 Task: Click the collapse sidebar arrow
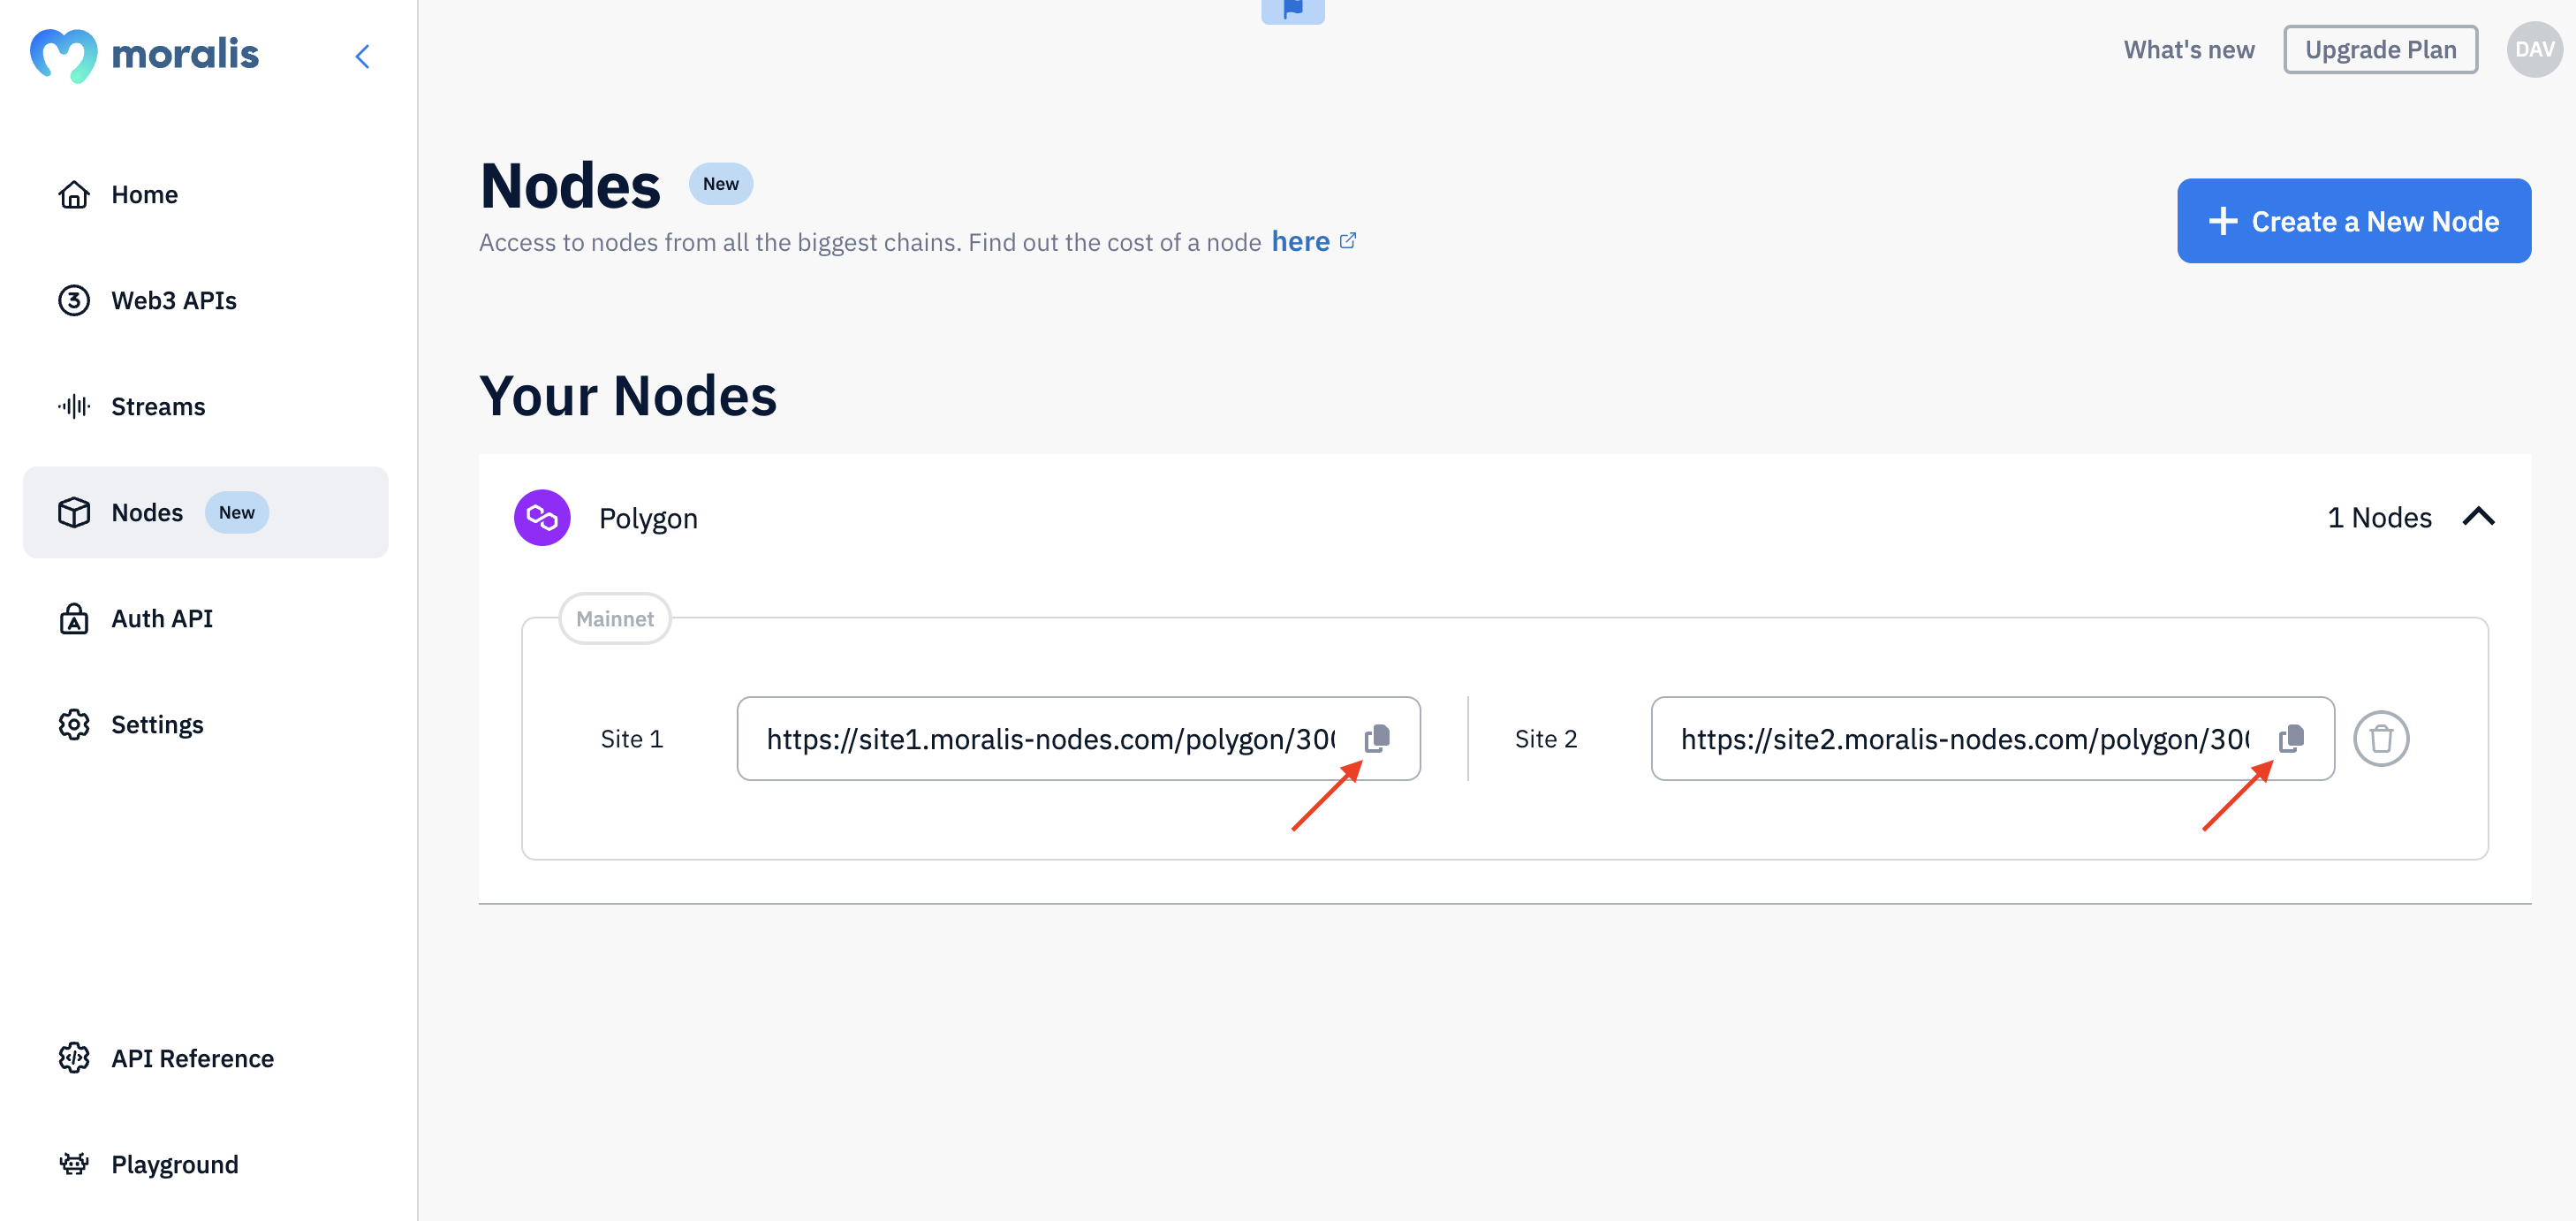click(x=363, y=56)
